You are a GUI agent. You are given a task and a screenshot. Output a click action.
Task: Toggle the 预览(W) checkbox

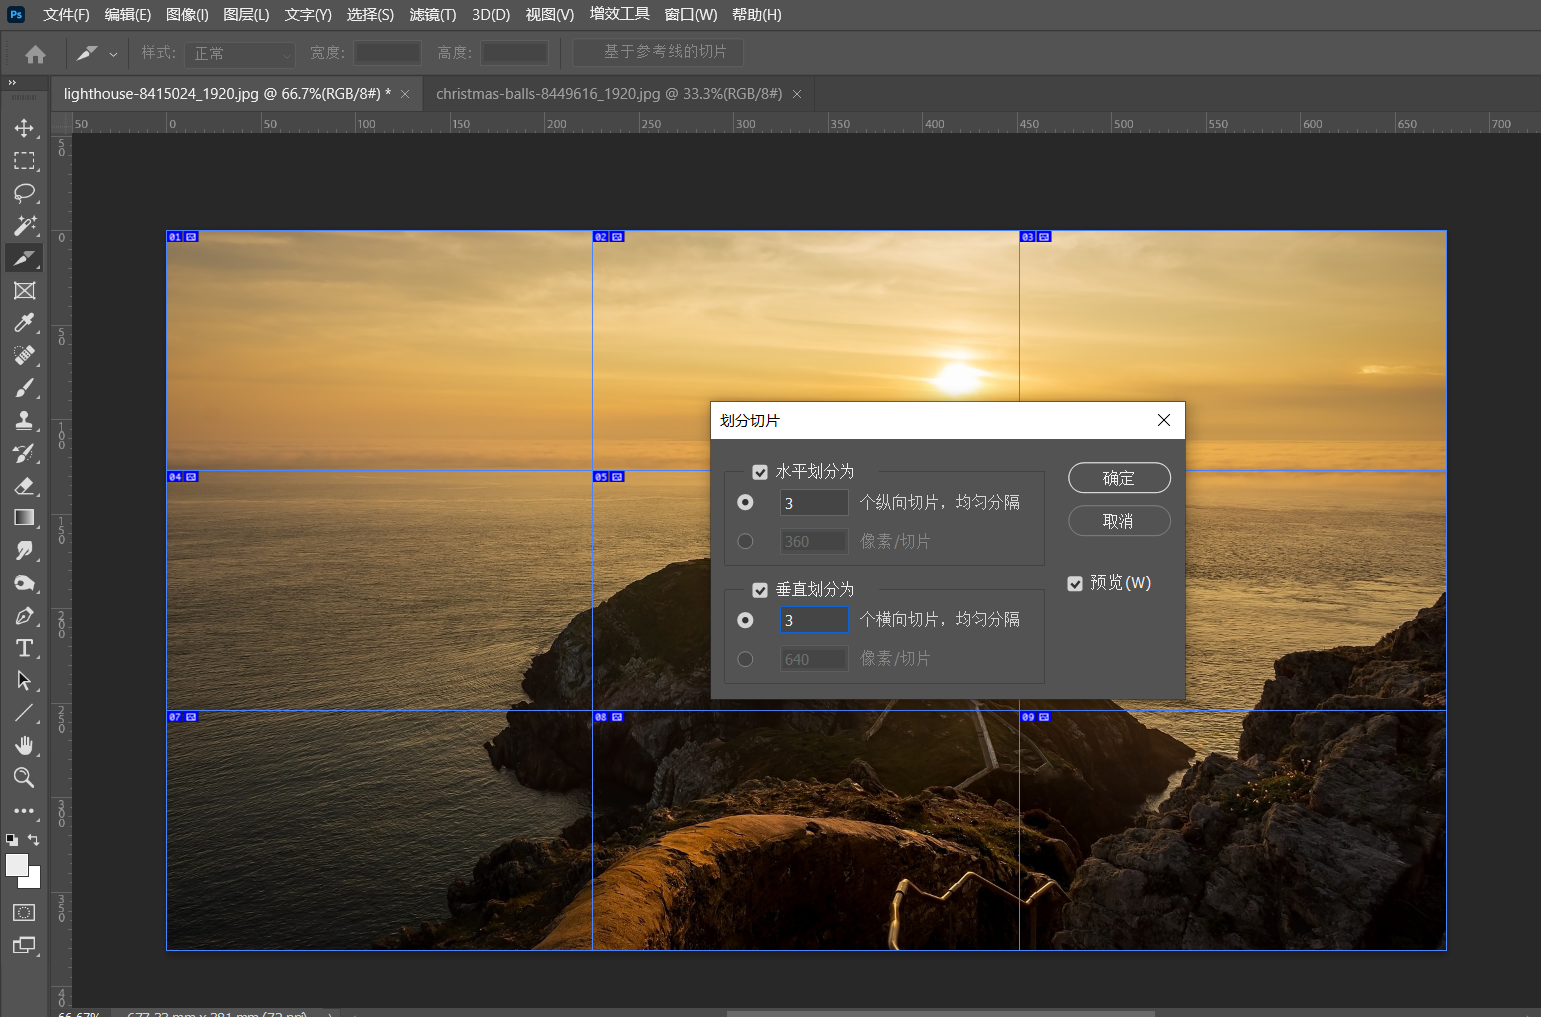[x=1075, y=583]
